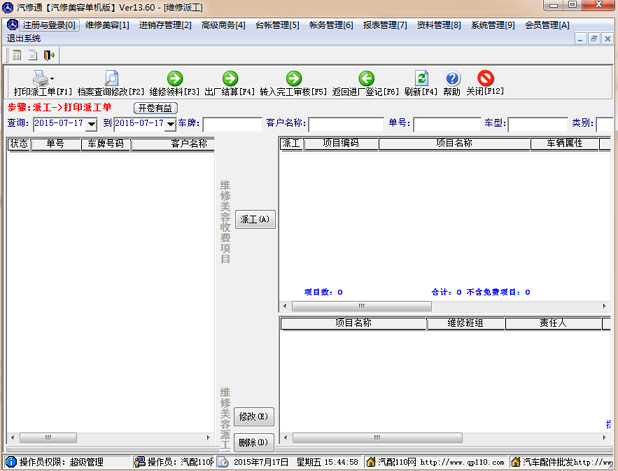Open the end date dropdown calendar

point(170,124)
